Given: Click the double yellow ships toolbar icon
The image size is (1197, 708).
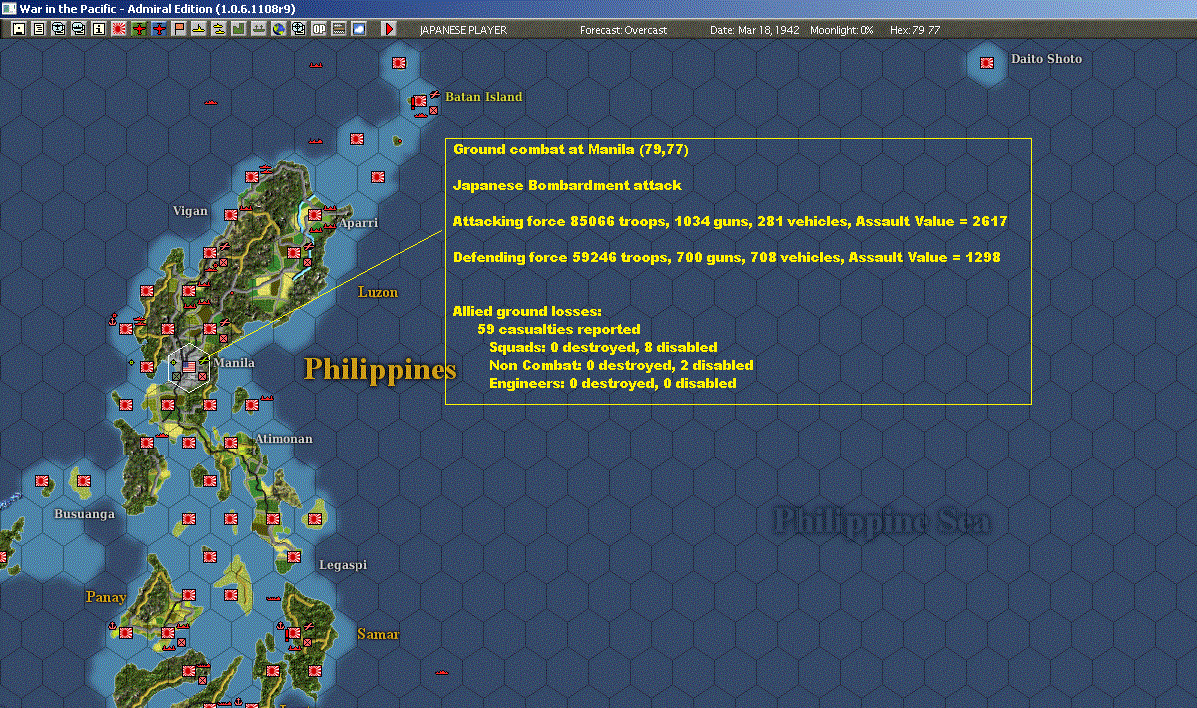Looking at the screenshot, I should [x=218, y=29].
